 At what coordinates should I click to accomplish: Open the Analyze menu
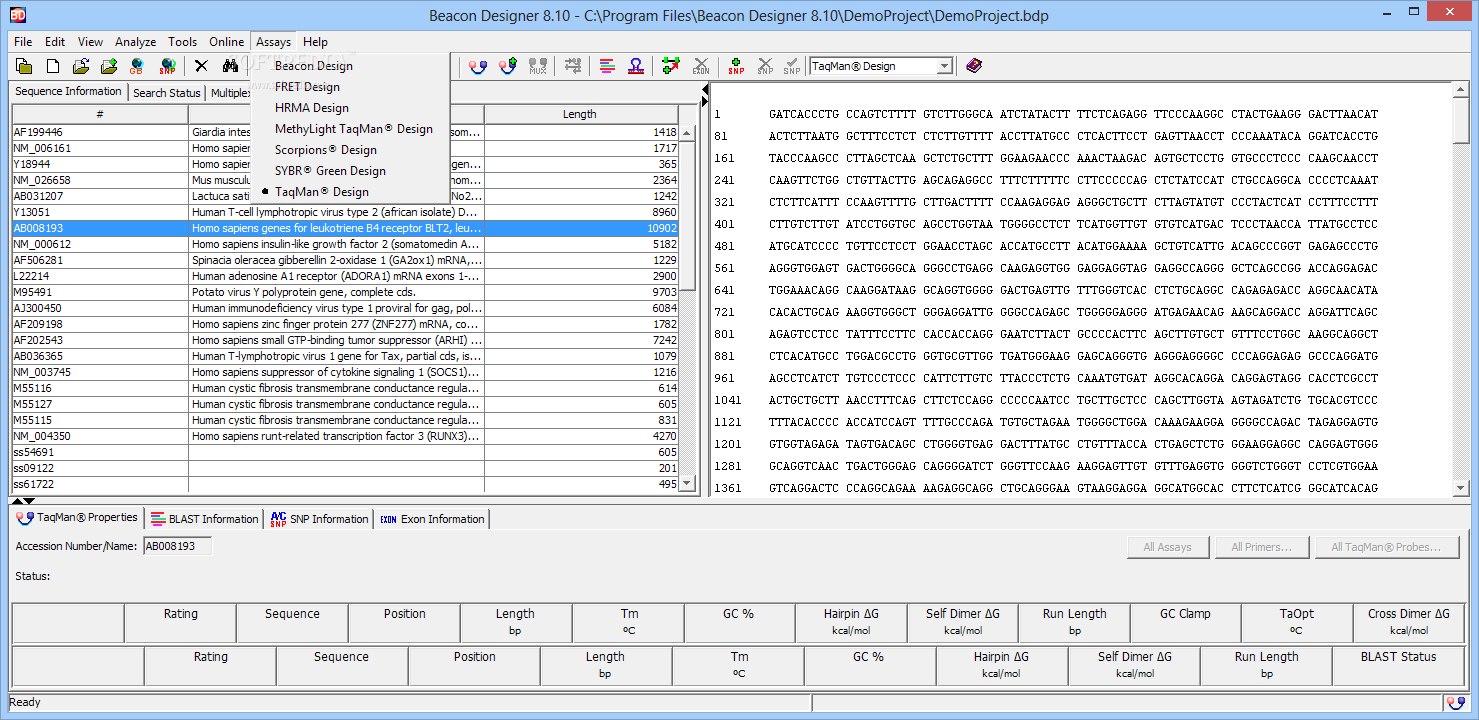coord(135,42)
